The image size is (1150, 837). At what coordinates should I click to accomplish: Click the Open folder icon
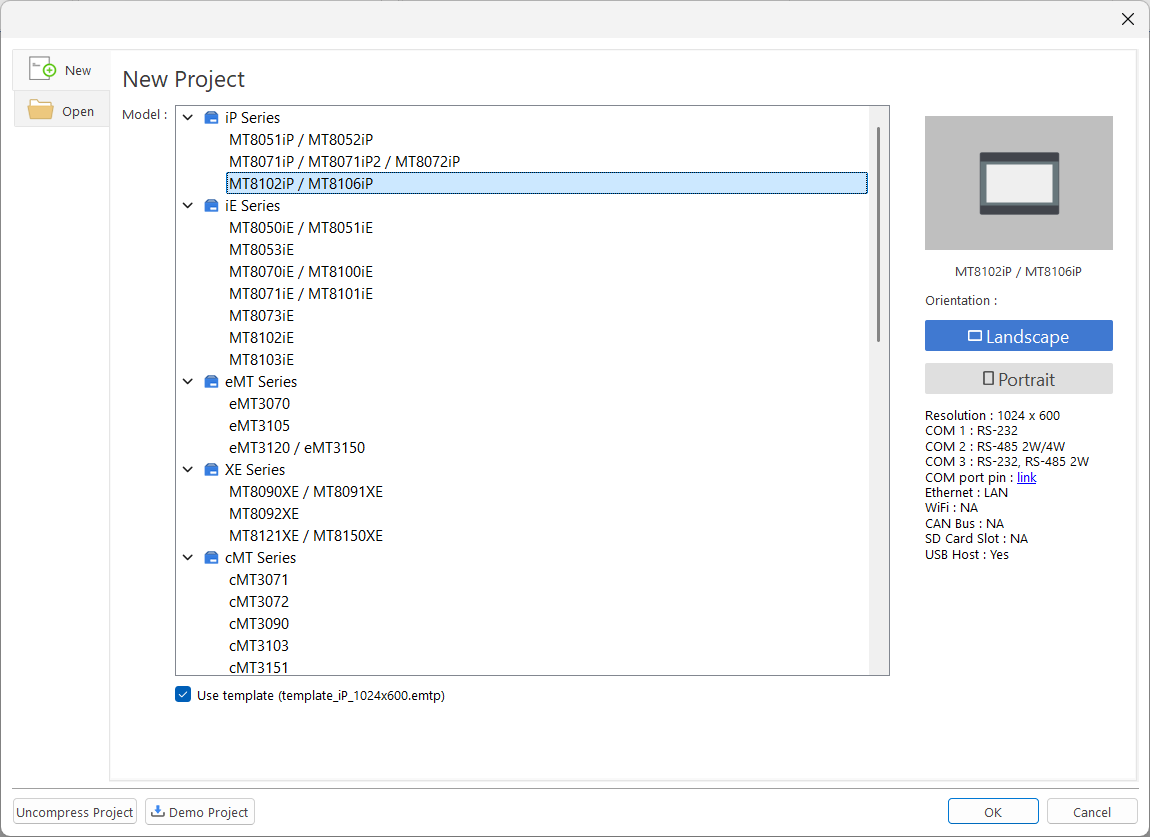point(40,110)
